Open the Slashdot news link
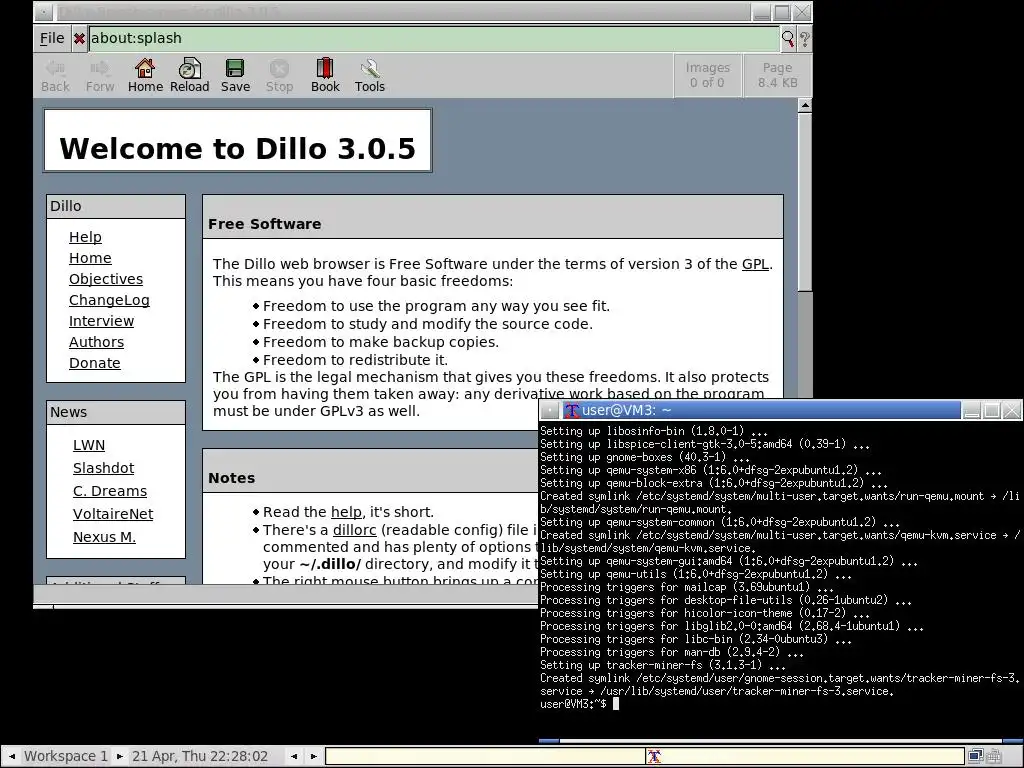The image size is (1024, 768). tap(103, 468)
